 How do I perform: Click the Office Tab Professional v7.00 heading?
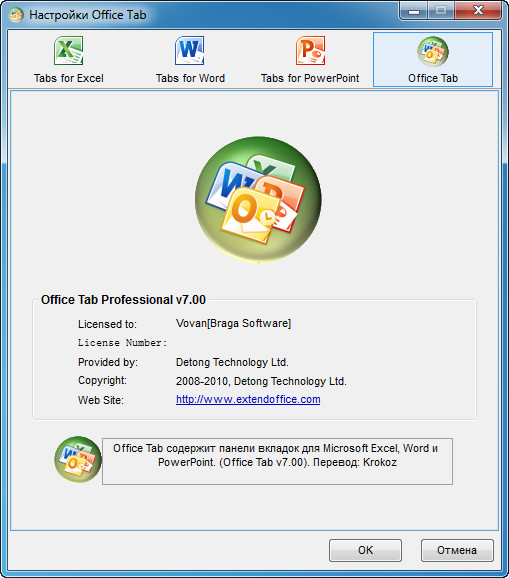click(123, 300)
